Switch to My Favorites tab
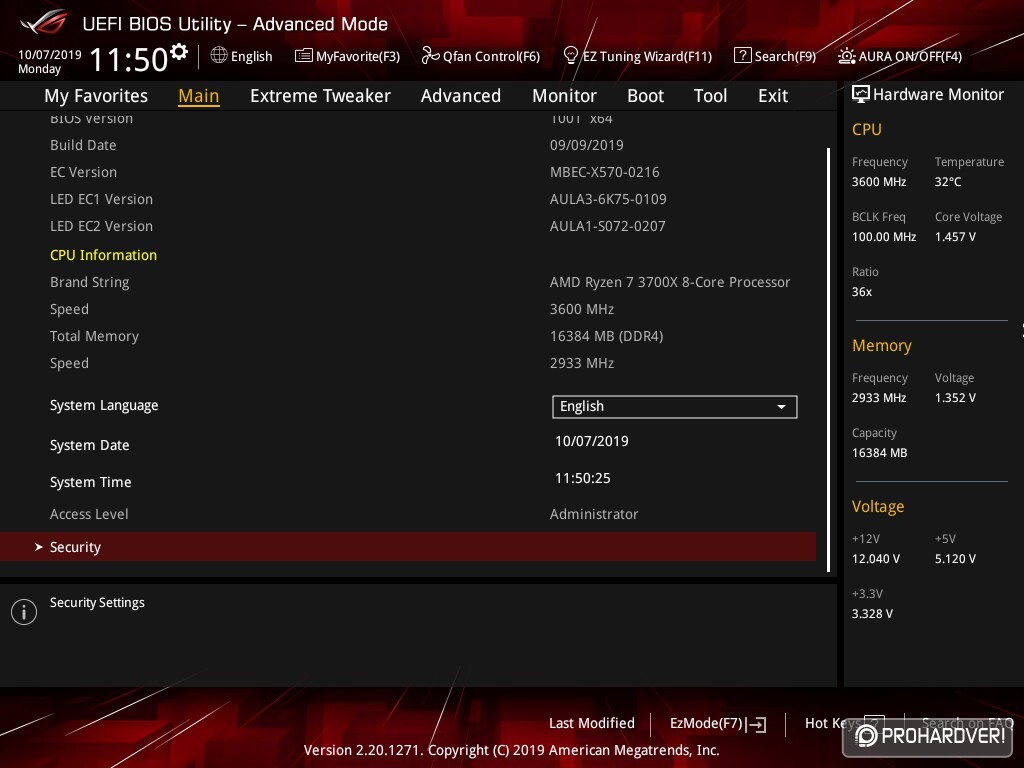Screen dimensions: 1024x768 point(96,96)
